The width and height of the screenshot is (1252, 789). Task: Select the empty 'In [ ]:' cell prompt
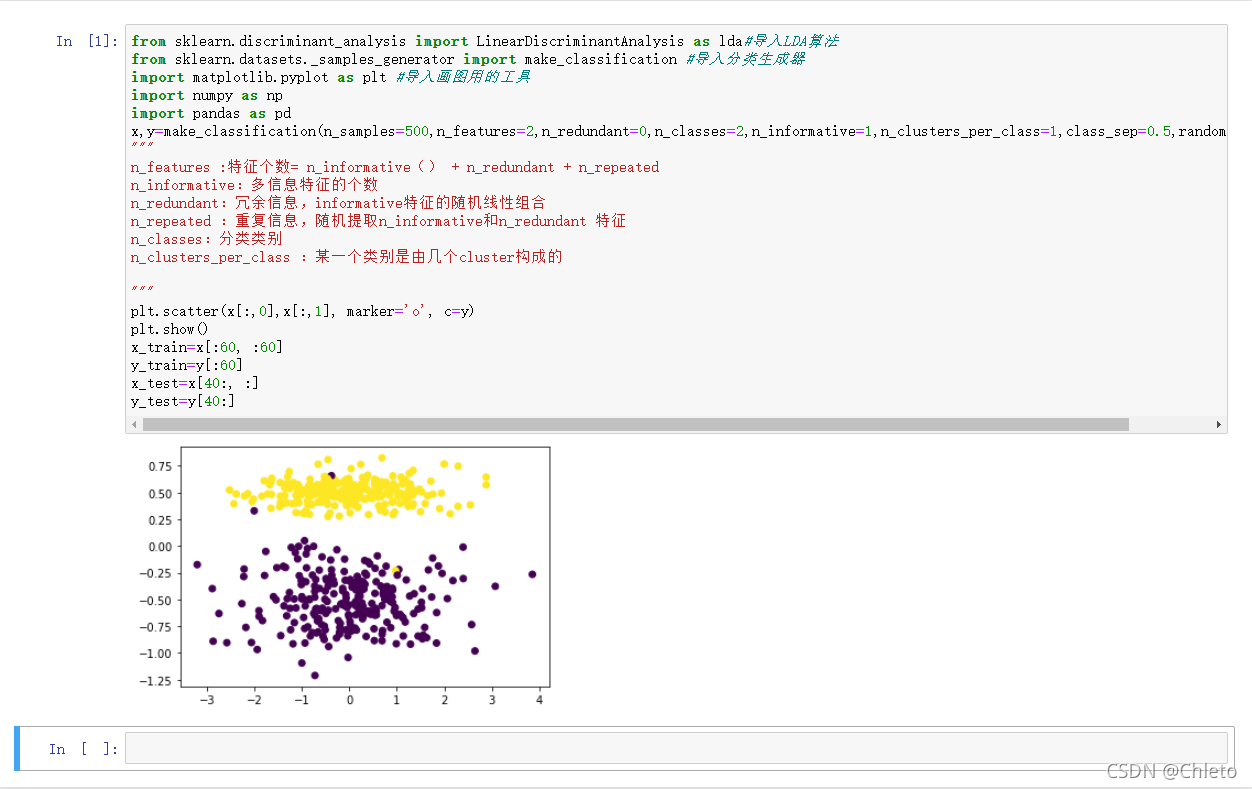point(84,749)
